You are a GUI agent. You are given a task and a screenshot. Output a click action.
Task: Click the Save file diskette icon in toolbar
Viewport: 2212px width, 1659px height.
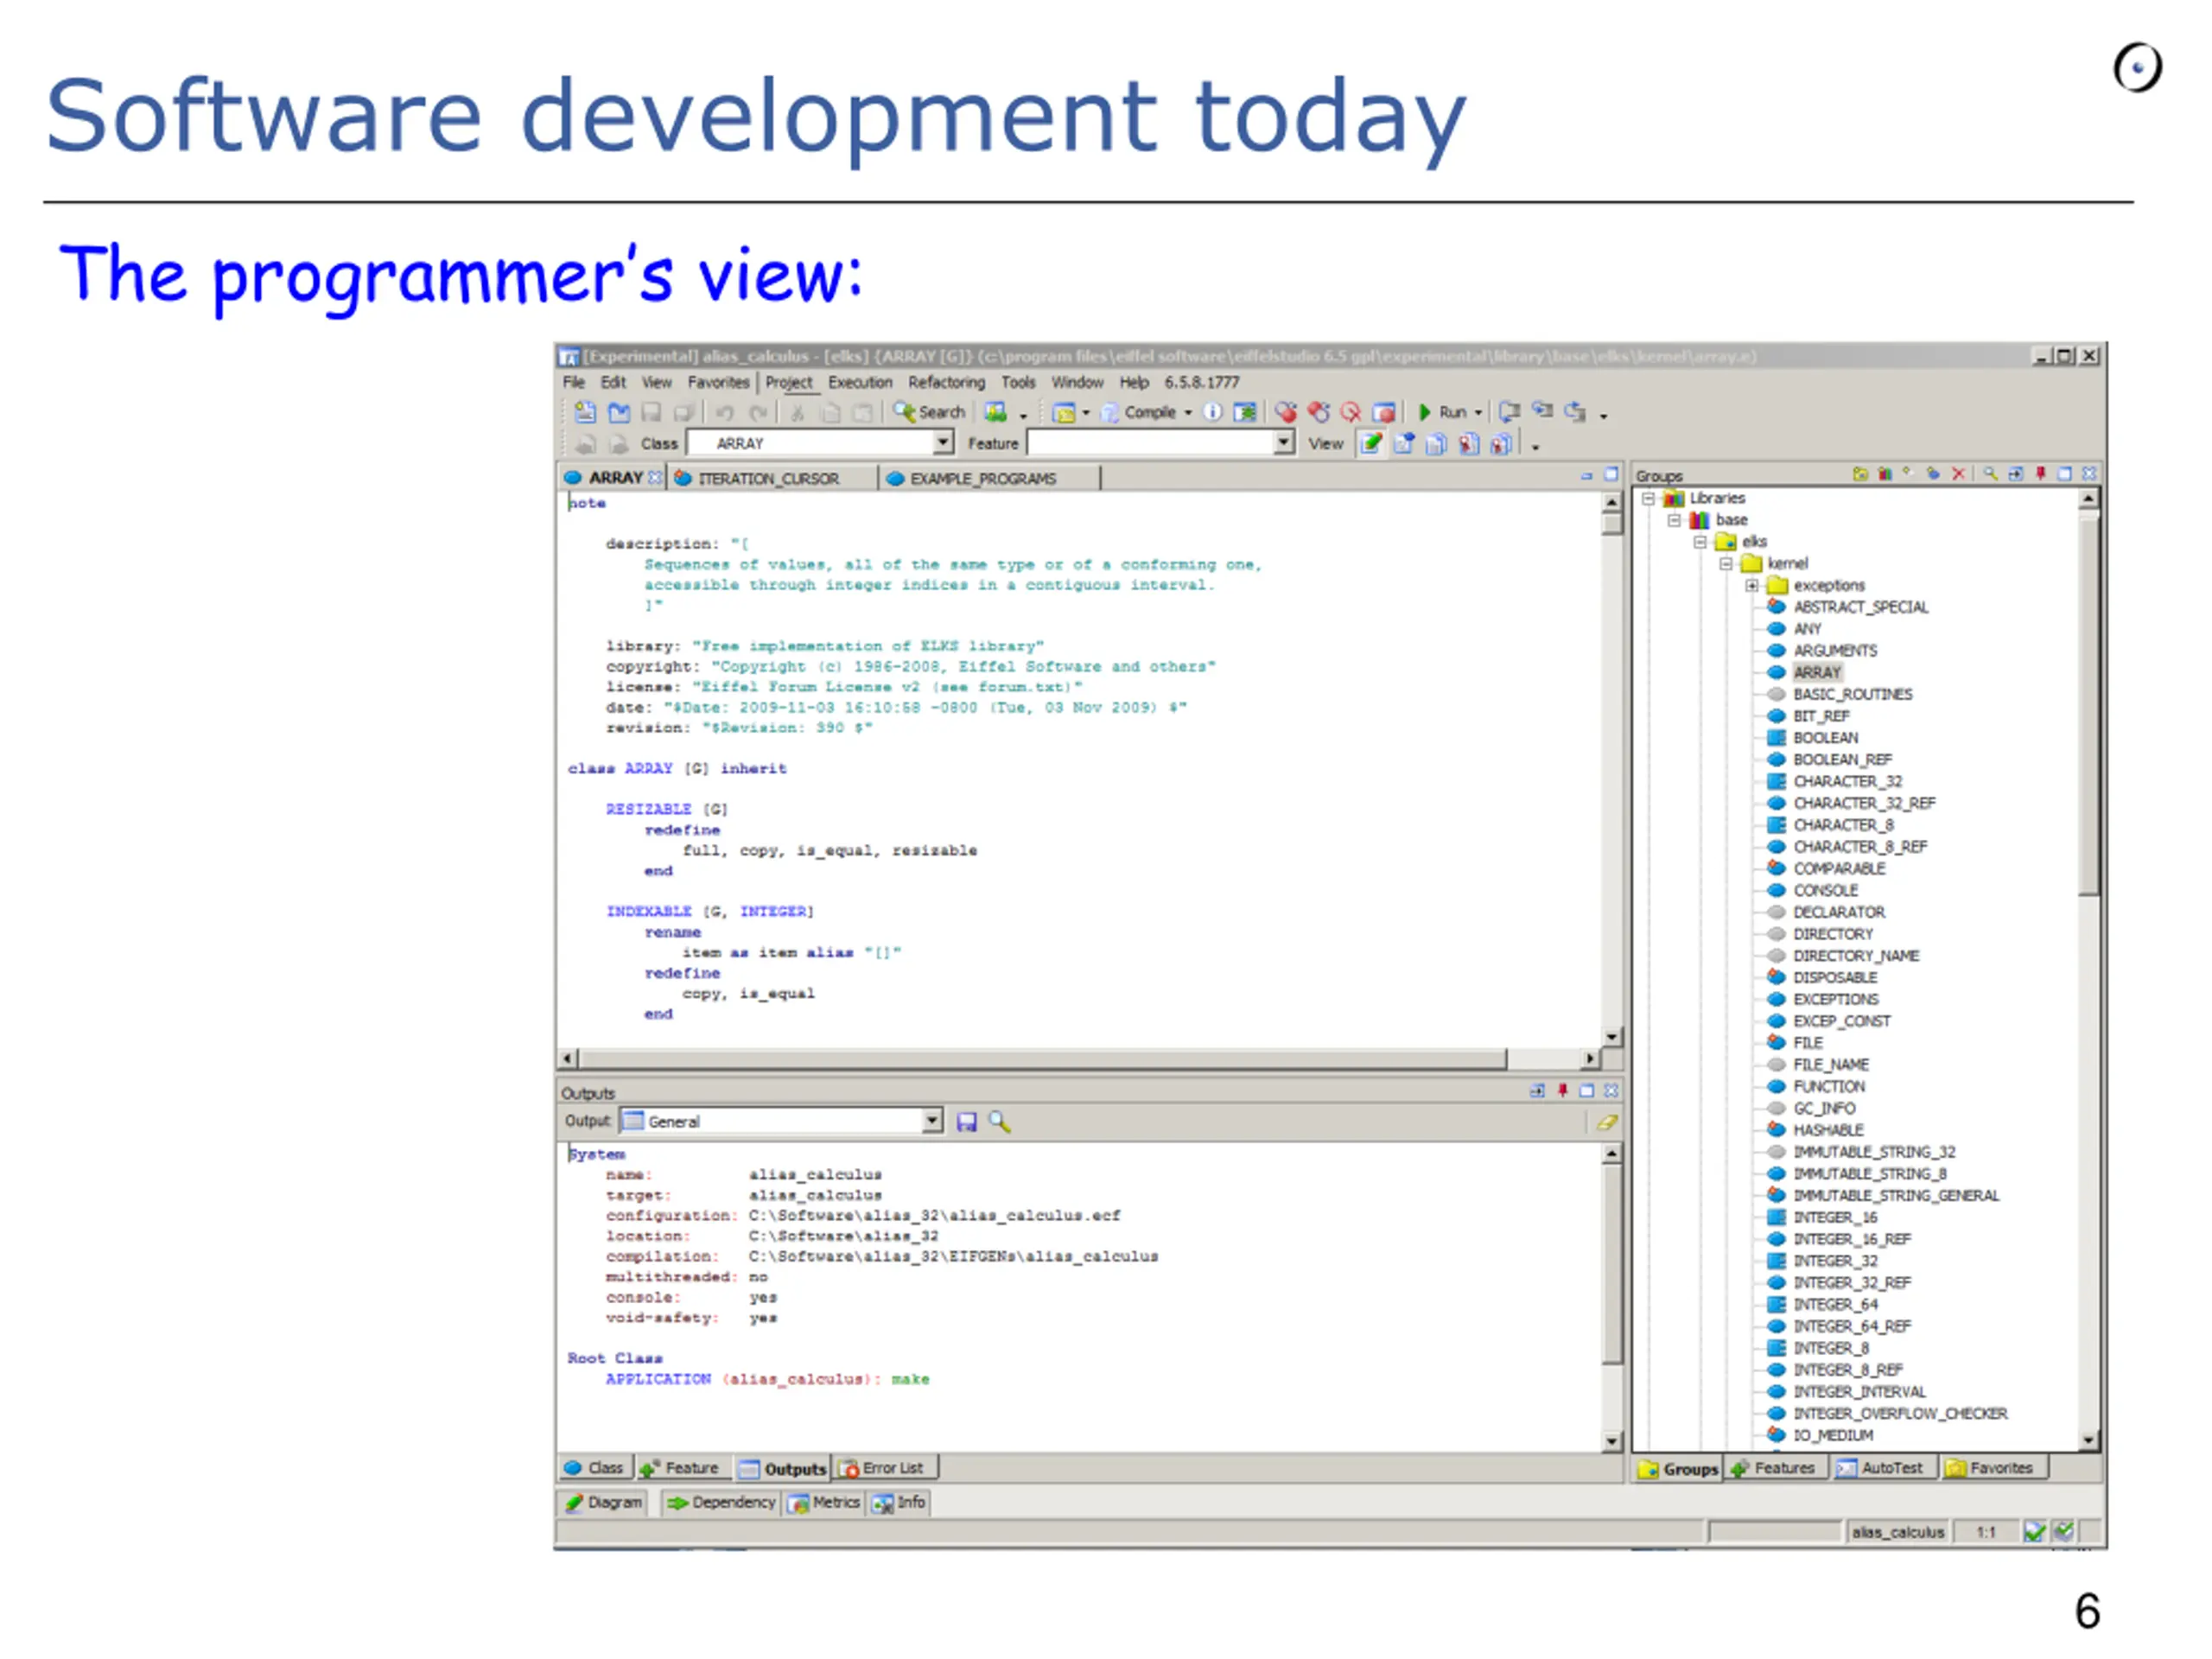tap(651, 413)
